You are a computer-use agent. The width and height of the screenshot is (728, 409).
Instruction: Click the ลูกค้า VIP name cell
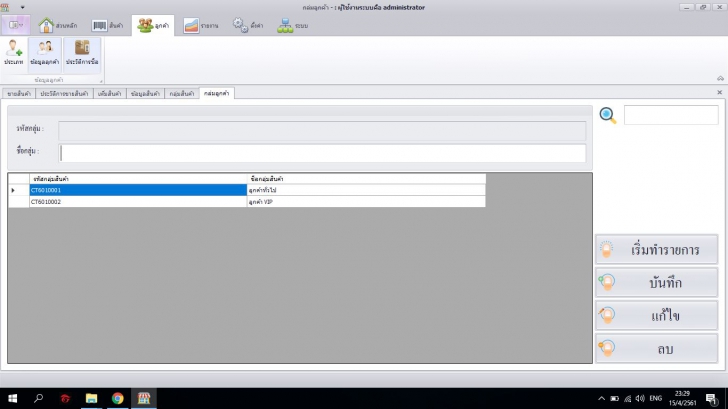pyautogui.click(x=366, y=201)
